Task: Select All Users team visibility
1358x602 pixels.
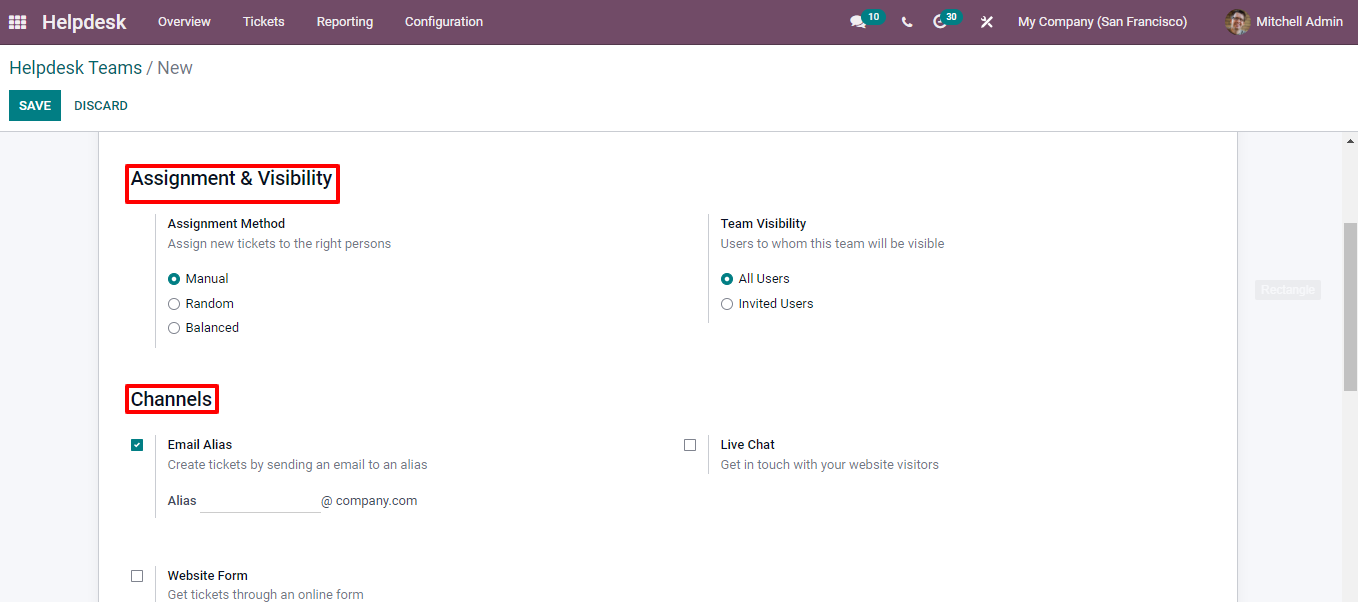Action: click(727, 279)
